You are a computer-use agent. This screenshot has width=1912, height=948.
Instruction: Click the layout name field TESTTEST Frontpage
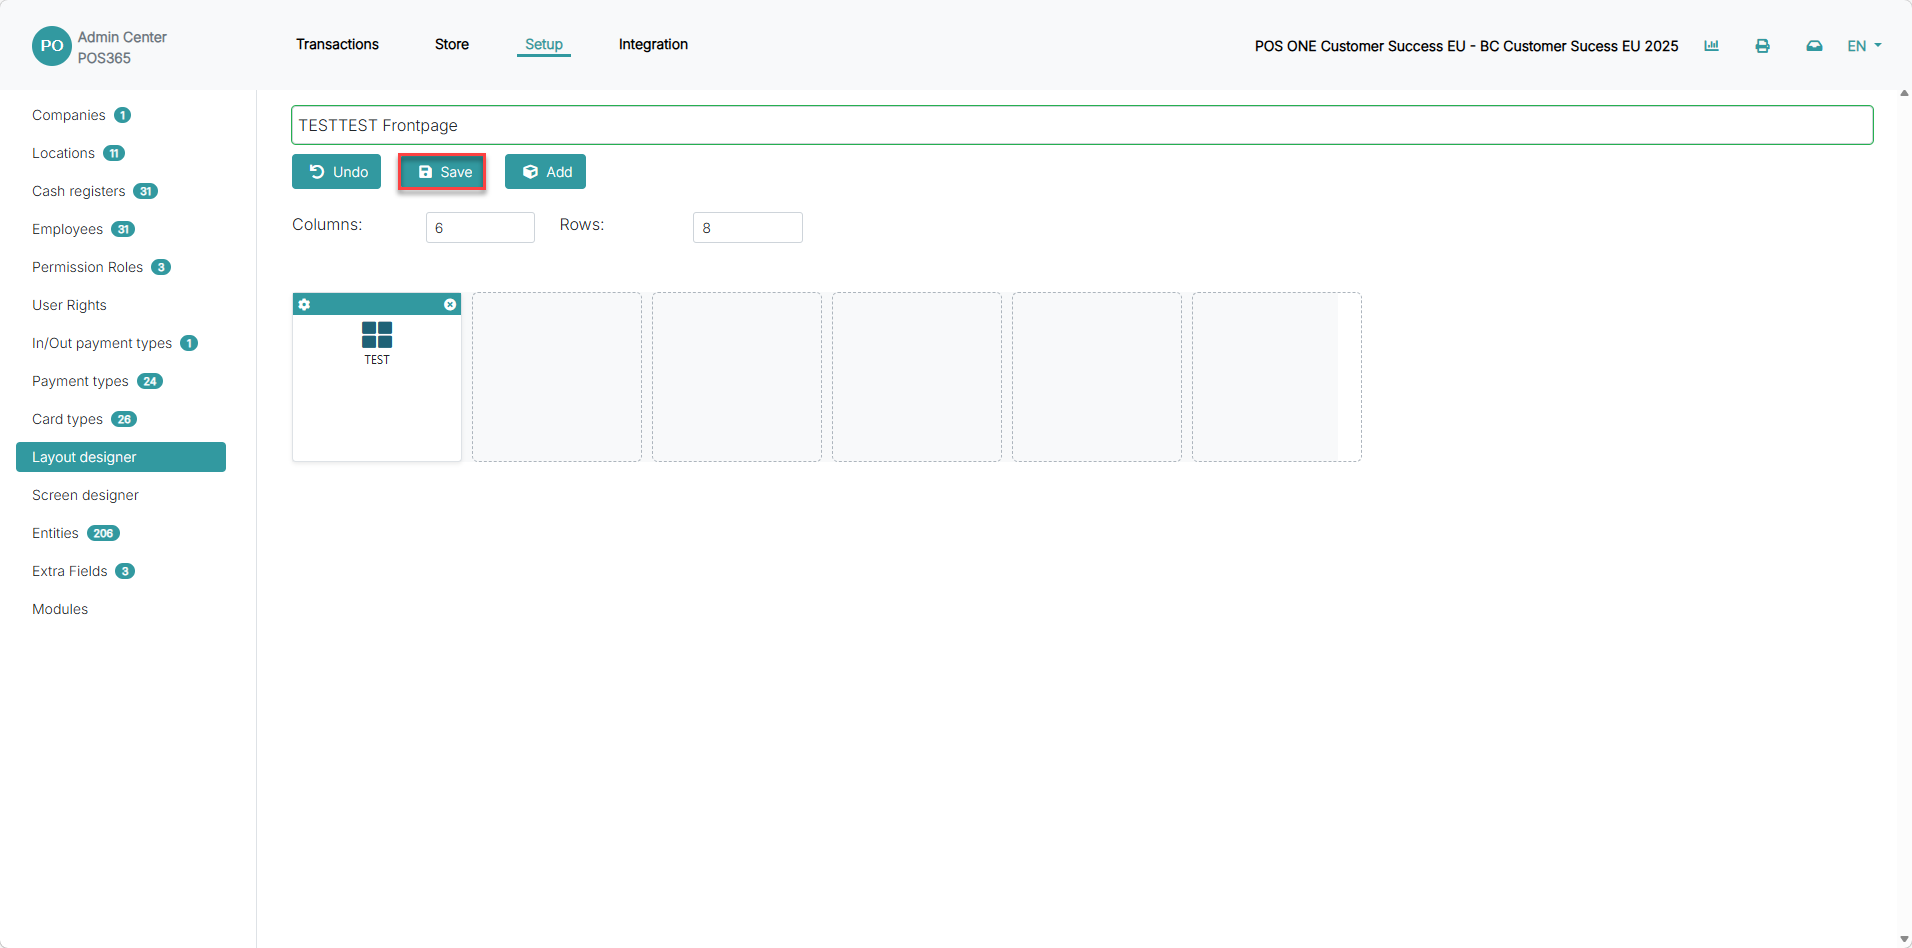coord(1082,125)
